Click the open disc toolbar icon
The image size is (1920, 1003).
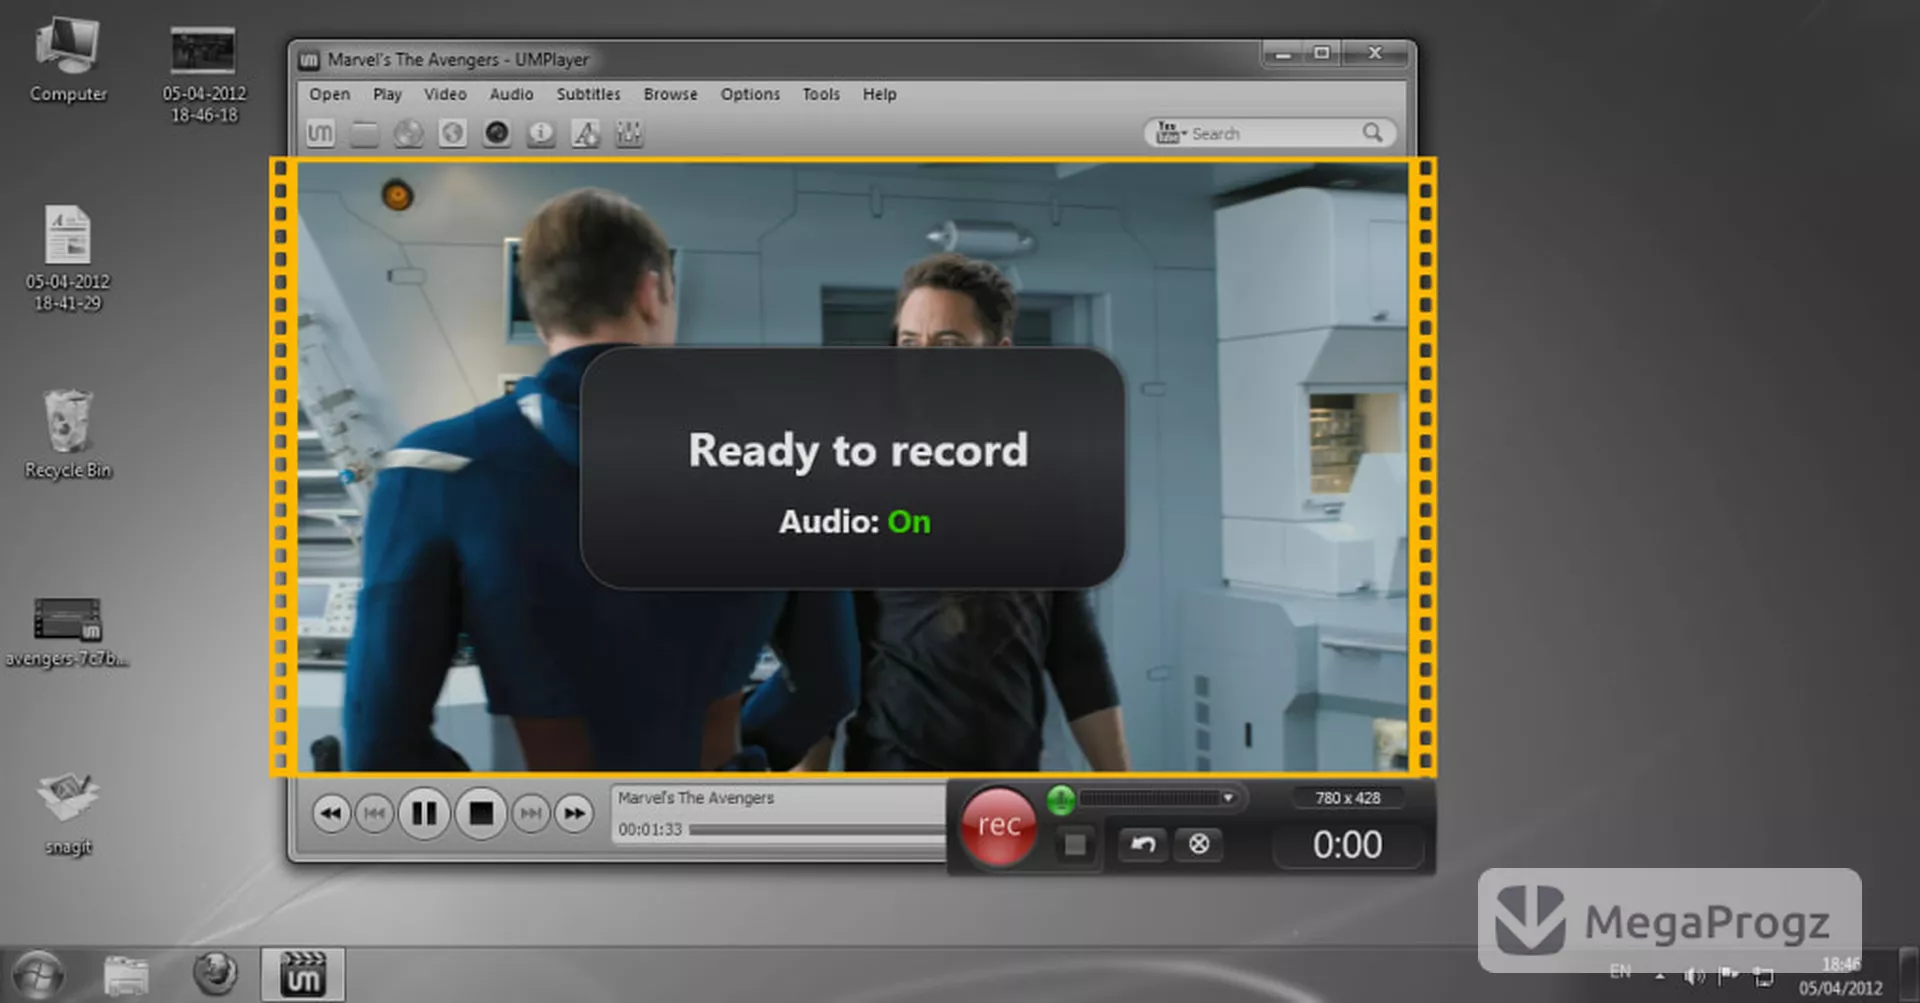point(408,133)
